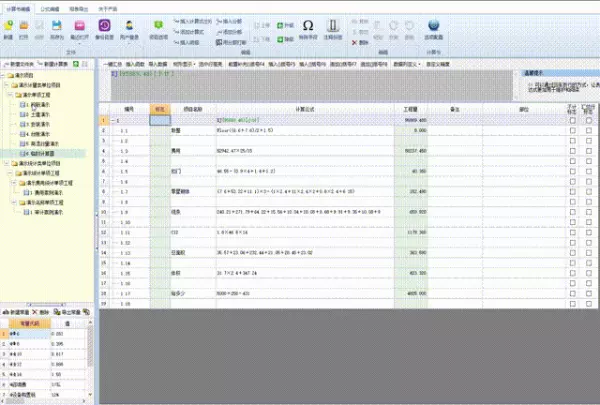
Task: Open the purple backup history clock icon
Action: [x=104, y=25]
